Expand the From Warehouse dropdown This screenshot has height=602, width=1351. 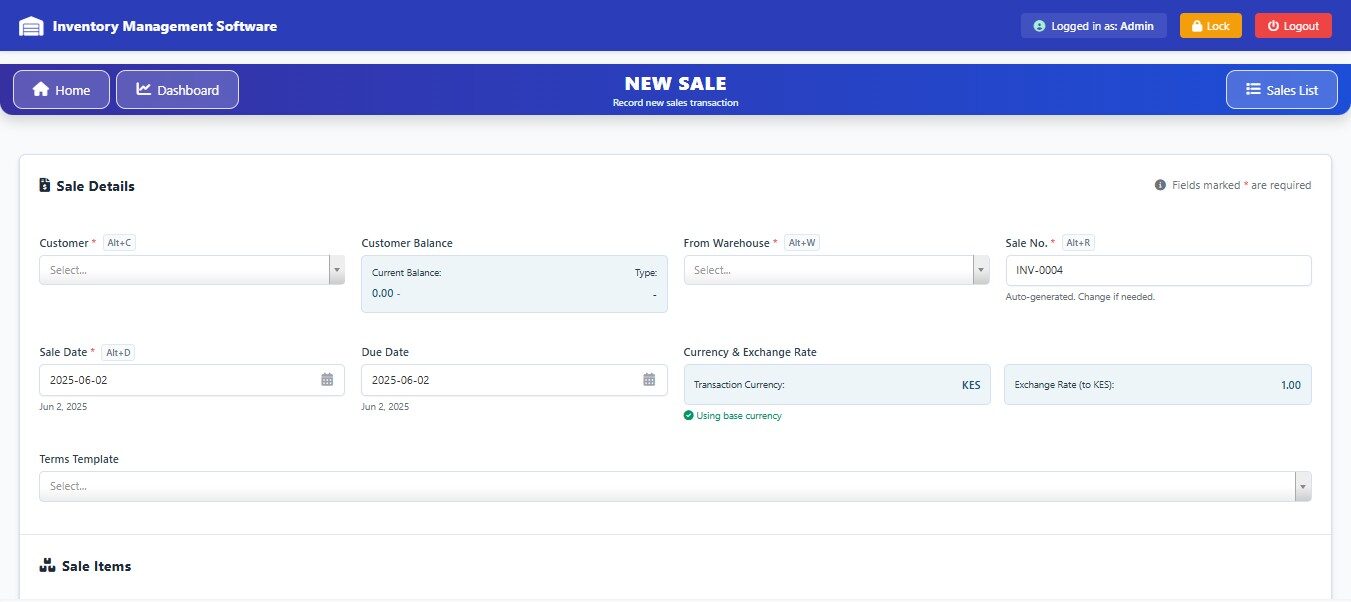(980, 270)
